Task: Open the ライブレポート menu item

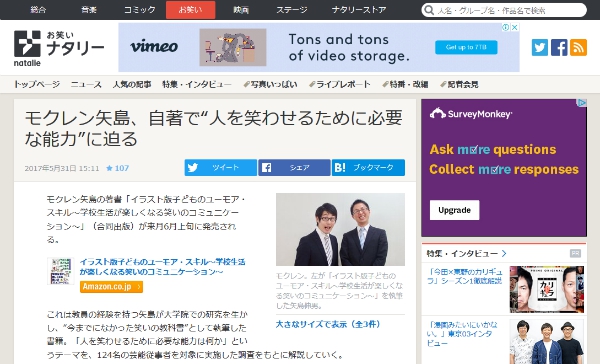Action: coord(340,84)
